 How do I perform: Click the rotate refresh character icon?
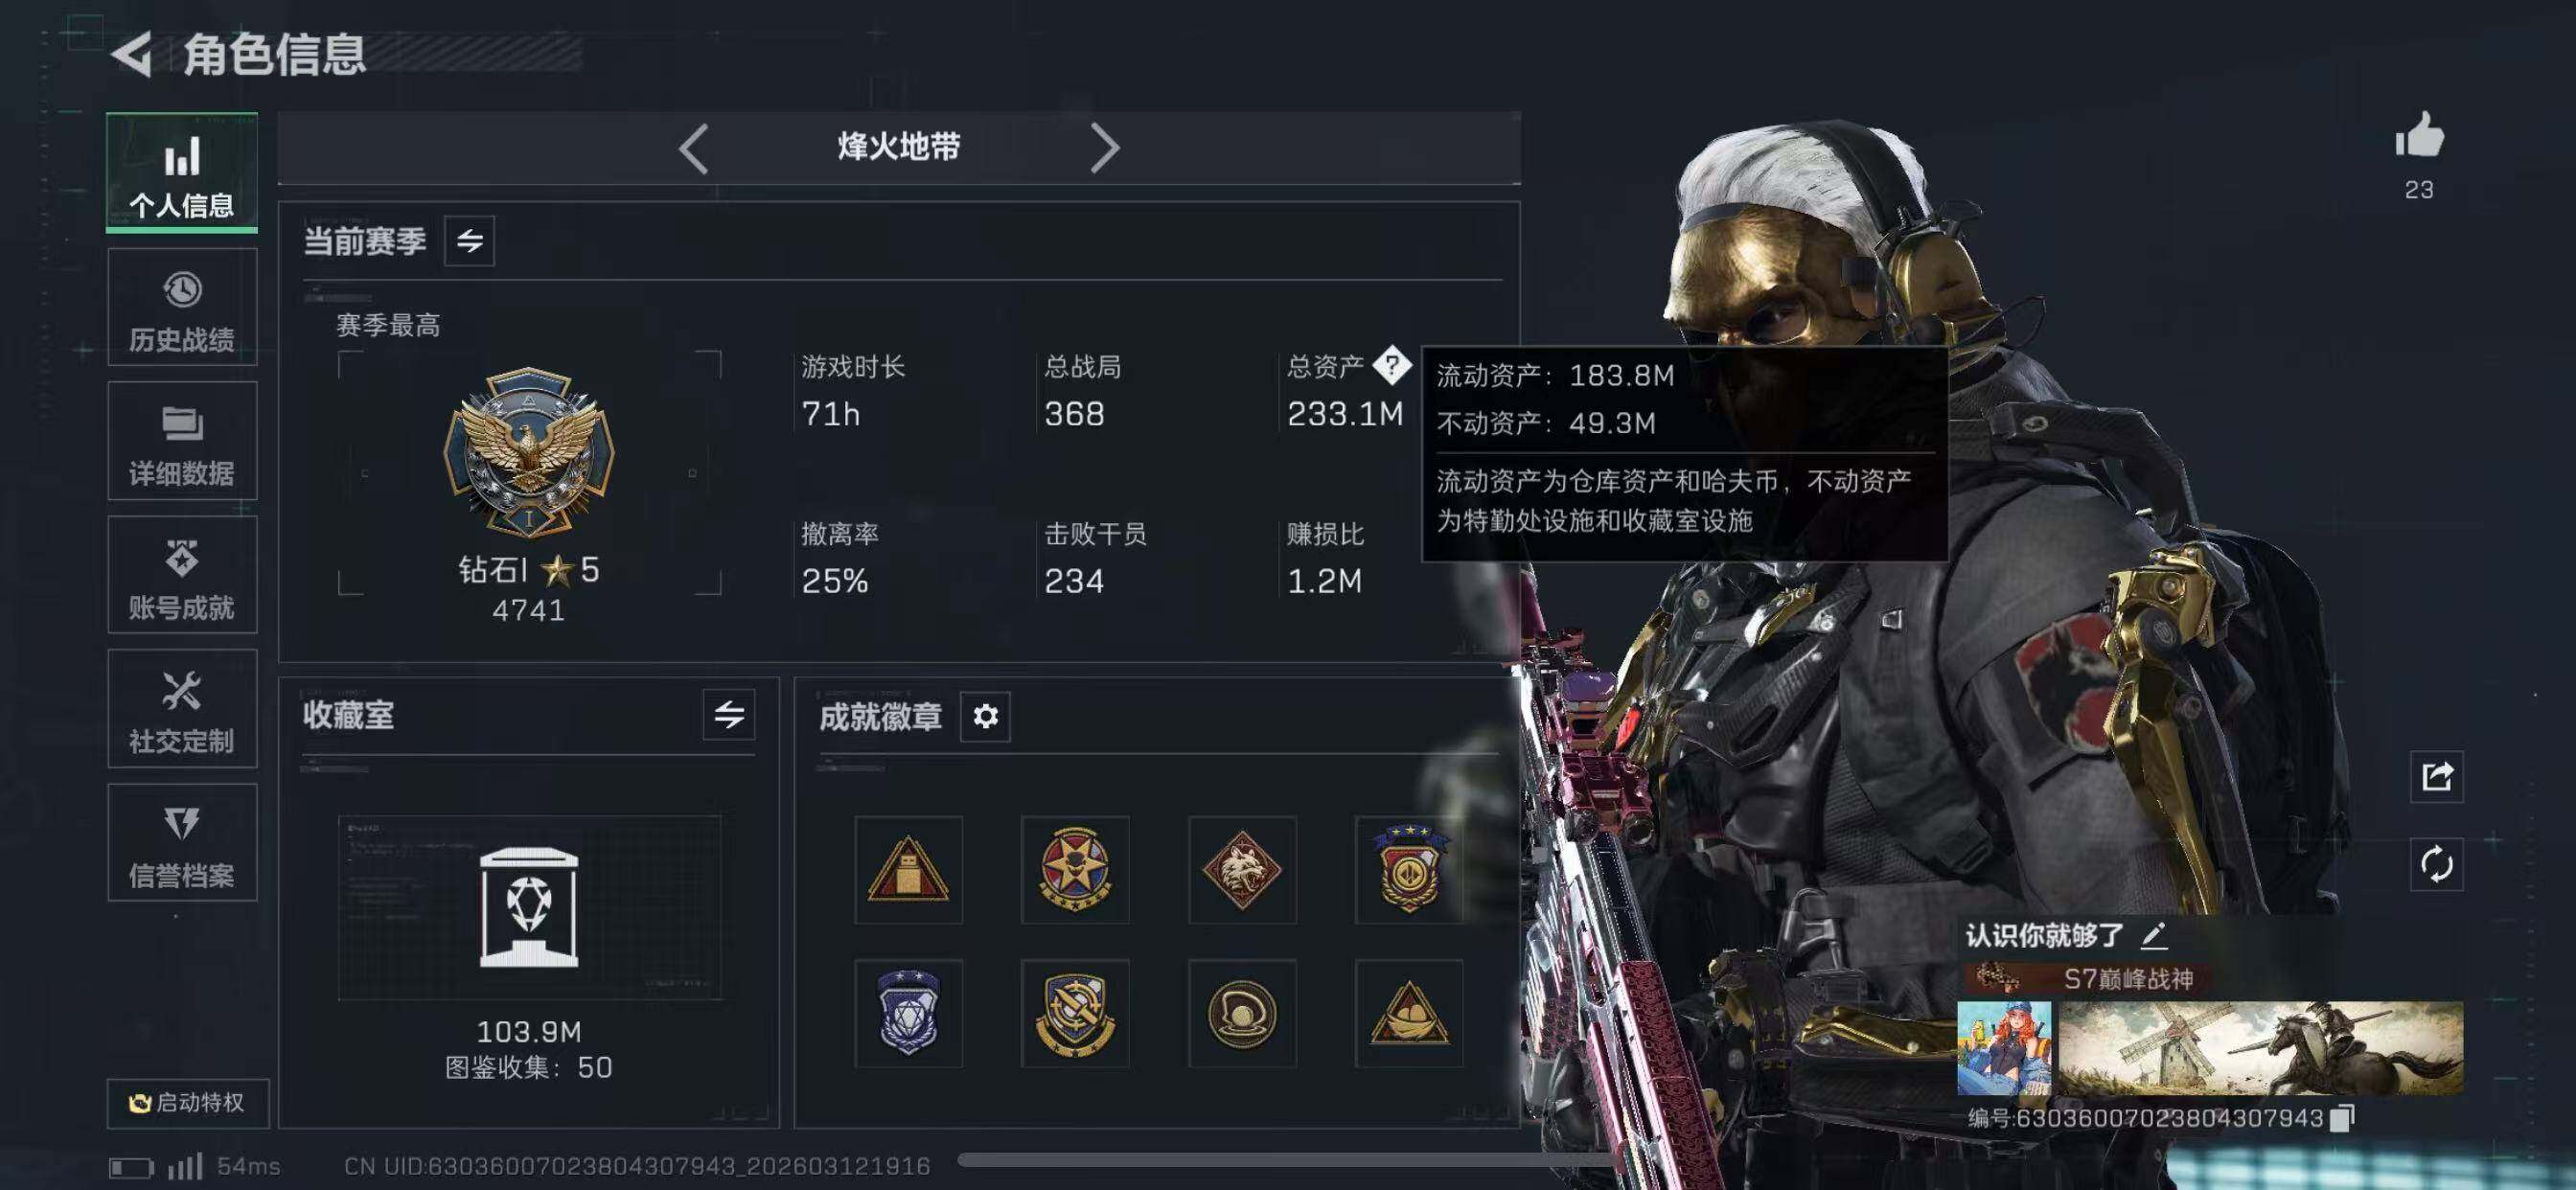(x=2436, y=864)
